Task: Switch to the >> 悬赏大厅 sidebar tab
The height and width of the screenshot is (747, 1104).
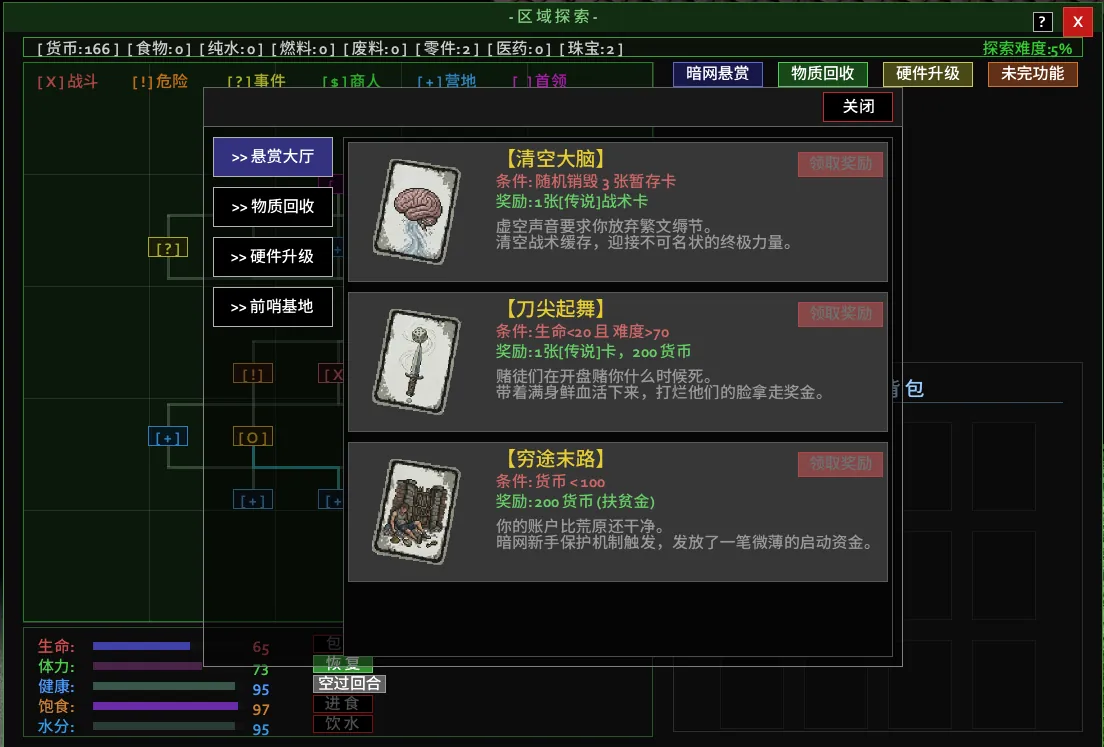Action: [x=273, y=157]
